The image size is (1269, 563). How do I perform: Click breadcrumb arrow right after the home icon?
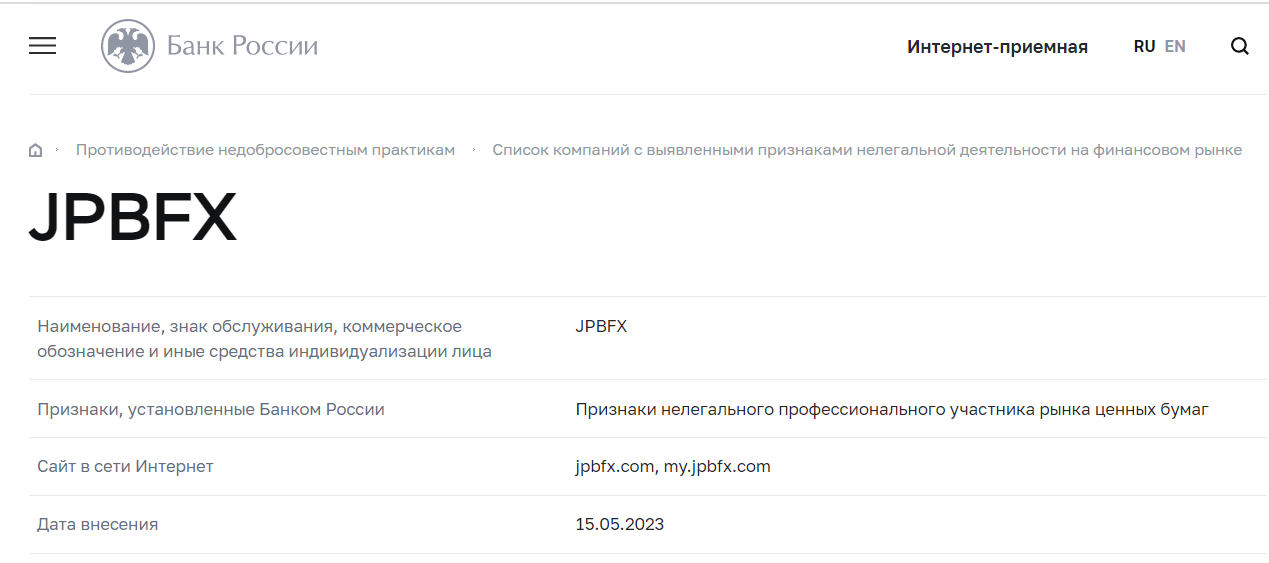coord(58,150)
